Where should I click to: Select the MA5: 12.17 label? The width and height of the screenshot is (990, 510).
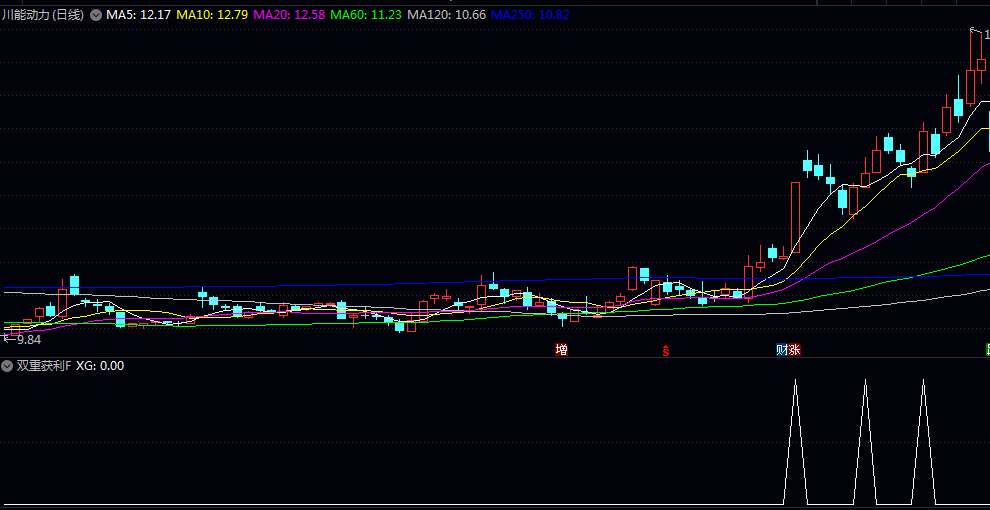click(138, 15)
